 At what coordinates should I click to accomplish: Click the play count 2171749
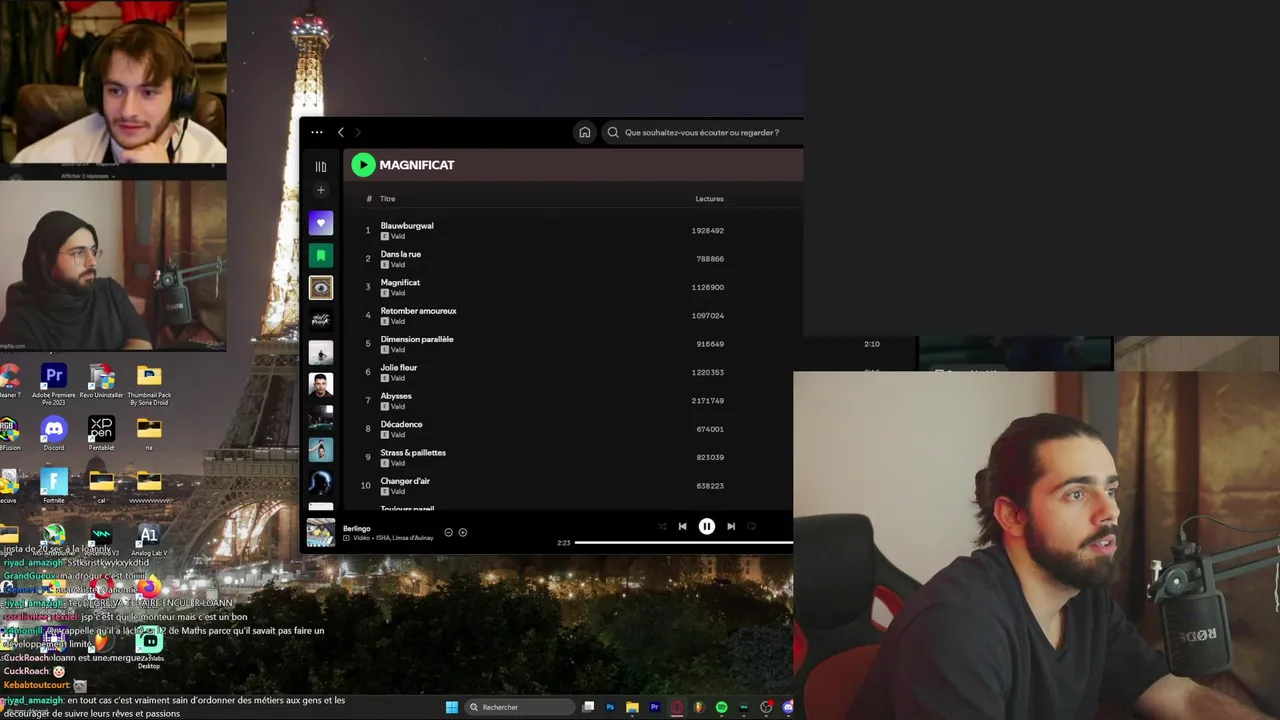click(x=708, y=401)
